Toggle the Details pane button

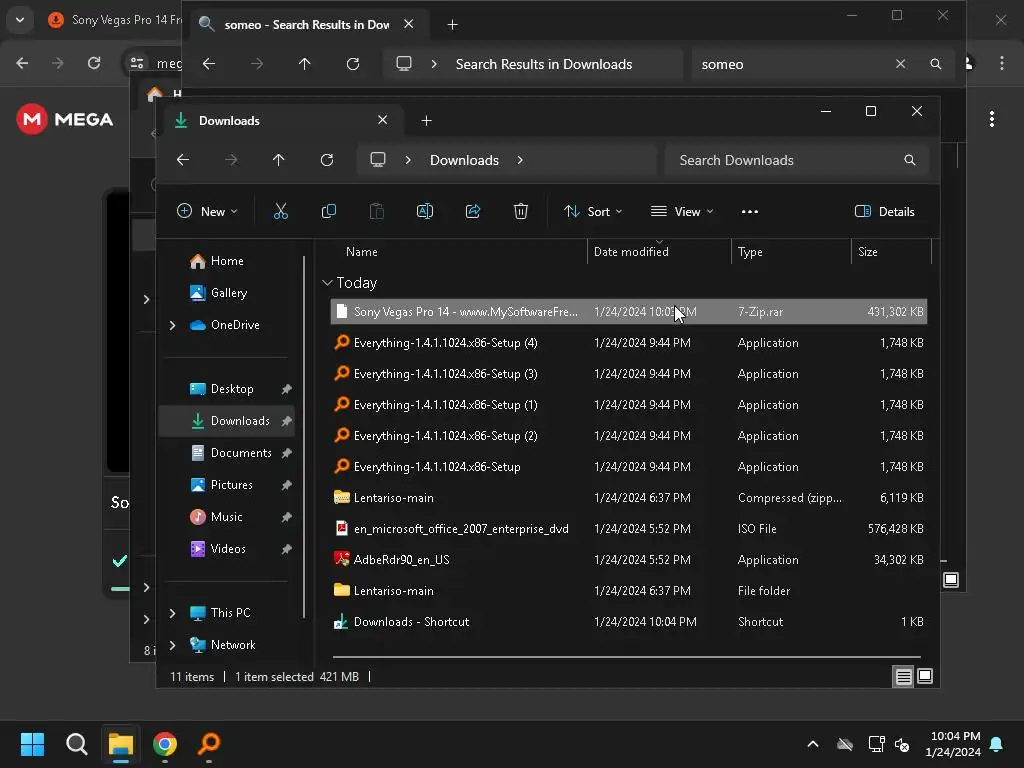[x=885, y=212]
